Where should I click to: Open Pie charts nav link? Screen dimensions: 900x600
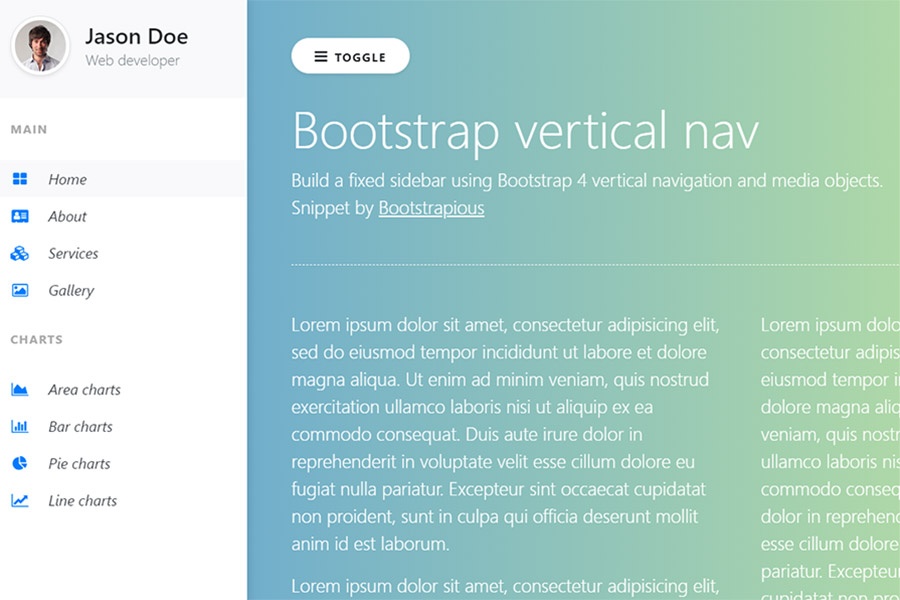click(123, 463)
